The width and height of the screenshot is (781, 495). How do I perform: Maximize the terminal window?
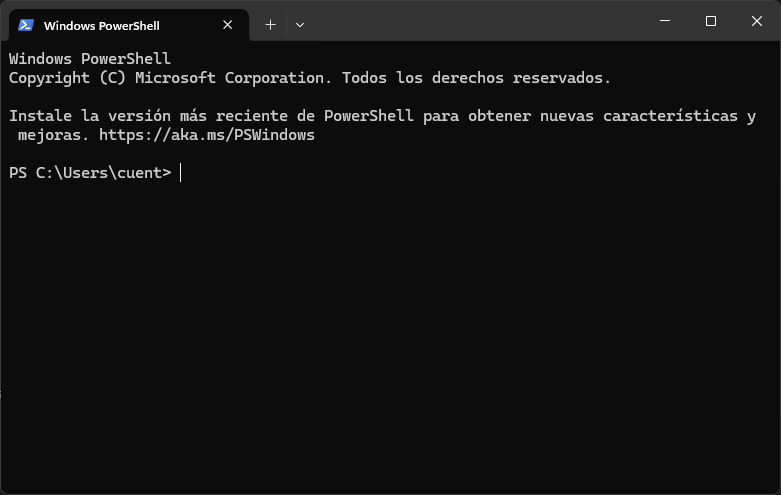711,21
